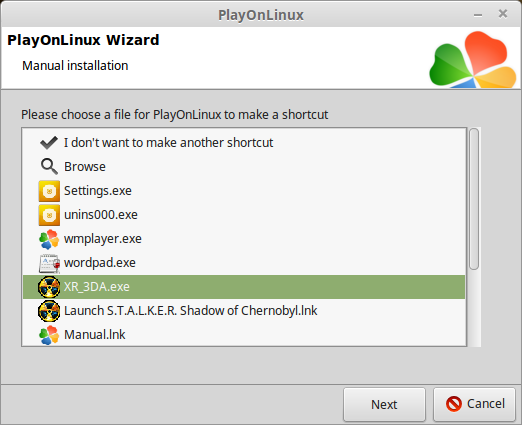Choose wmplayer.exe text entry

tap(103, 239)
